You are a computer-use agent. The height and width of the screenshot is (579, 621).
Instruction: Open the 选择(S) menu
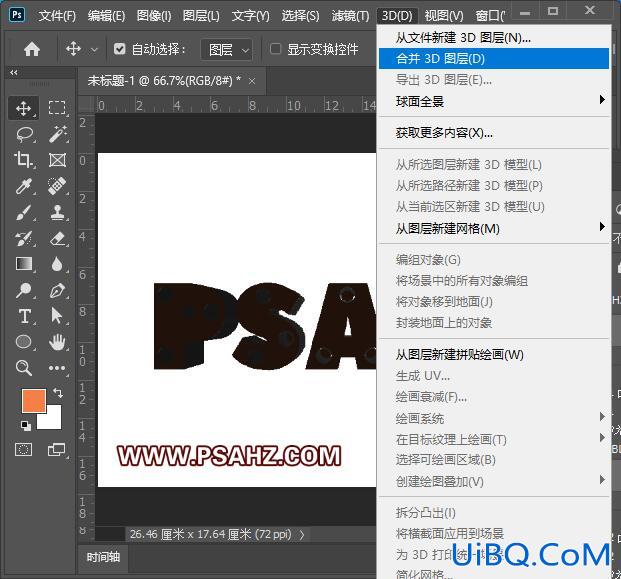pyautogui.click(x=300, y=16)
